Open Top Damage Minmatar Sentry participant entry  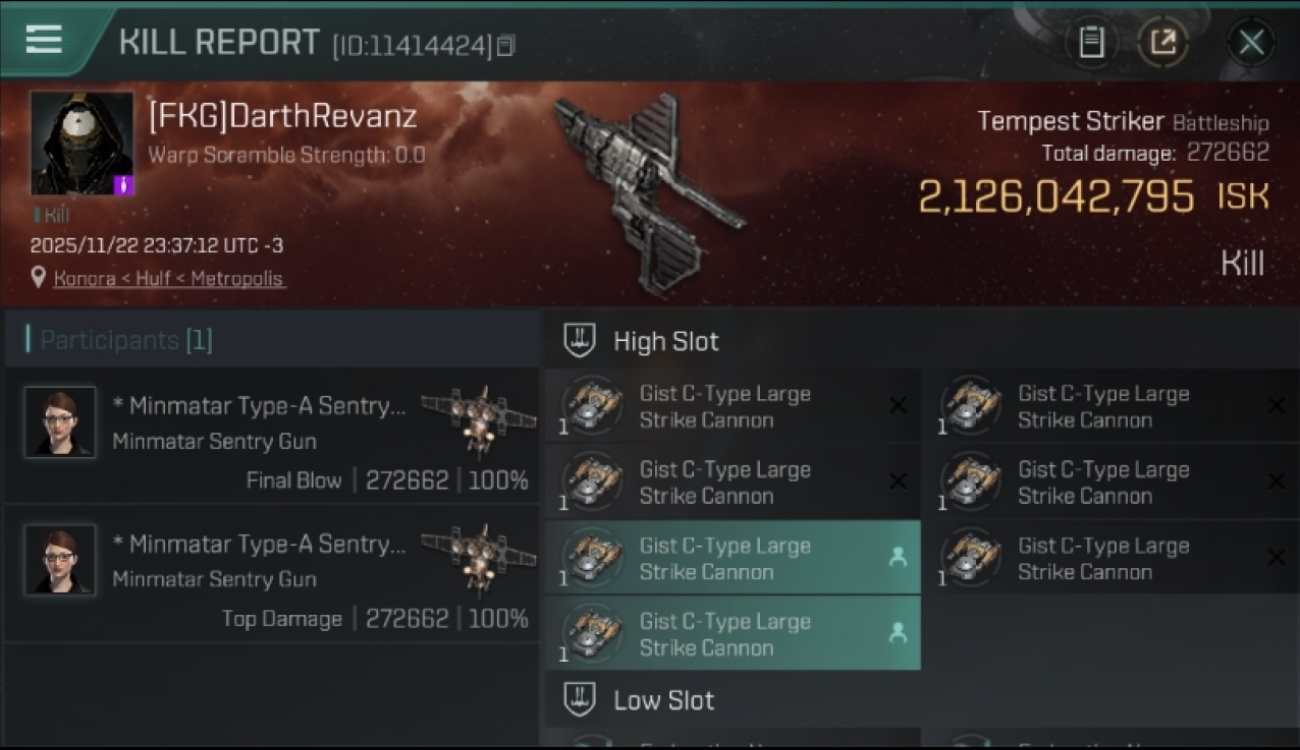pos(272,573)
